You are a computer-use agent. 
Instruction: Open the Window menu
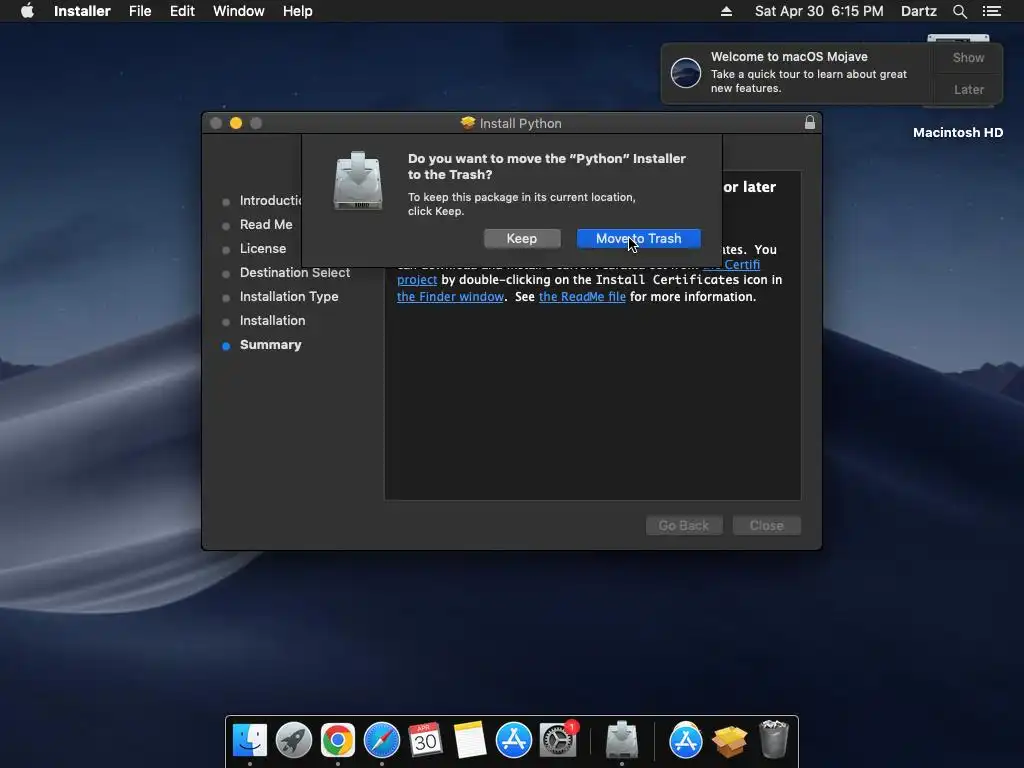[238, 11]
